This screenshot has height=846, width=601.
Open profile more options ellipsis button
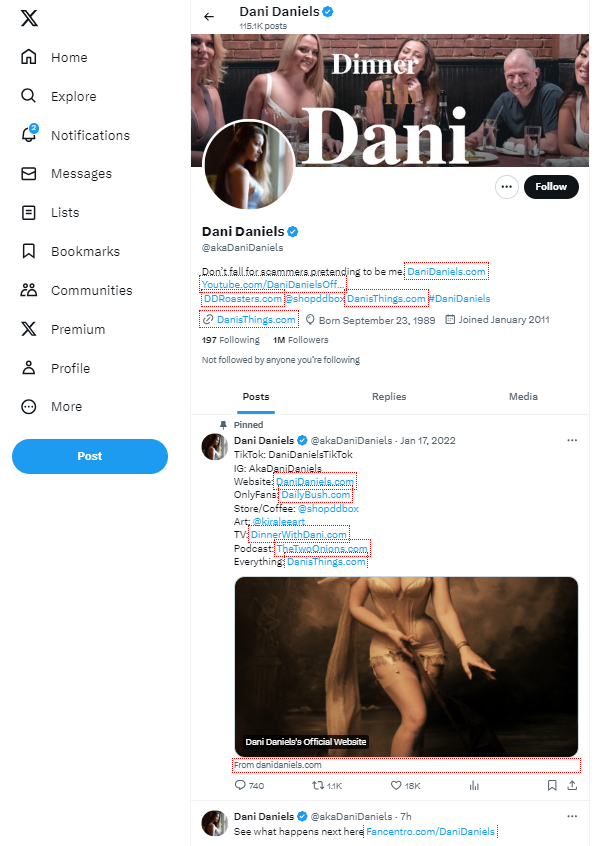[507, 187]
